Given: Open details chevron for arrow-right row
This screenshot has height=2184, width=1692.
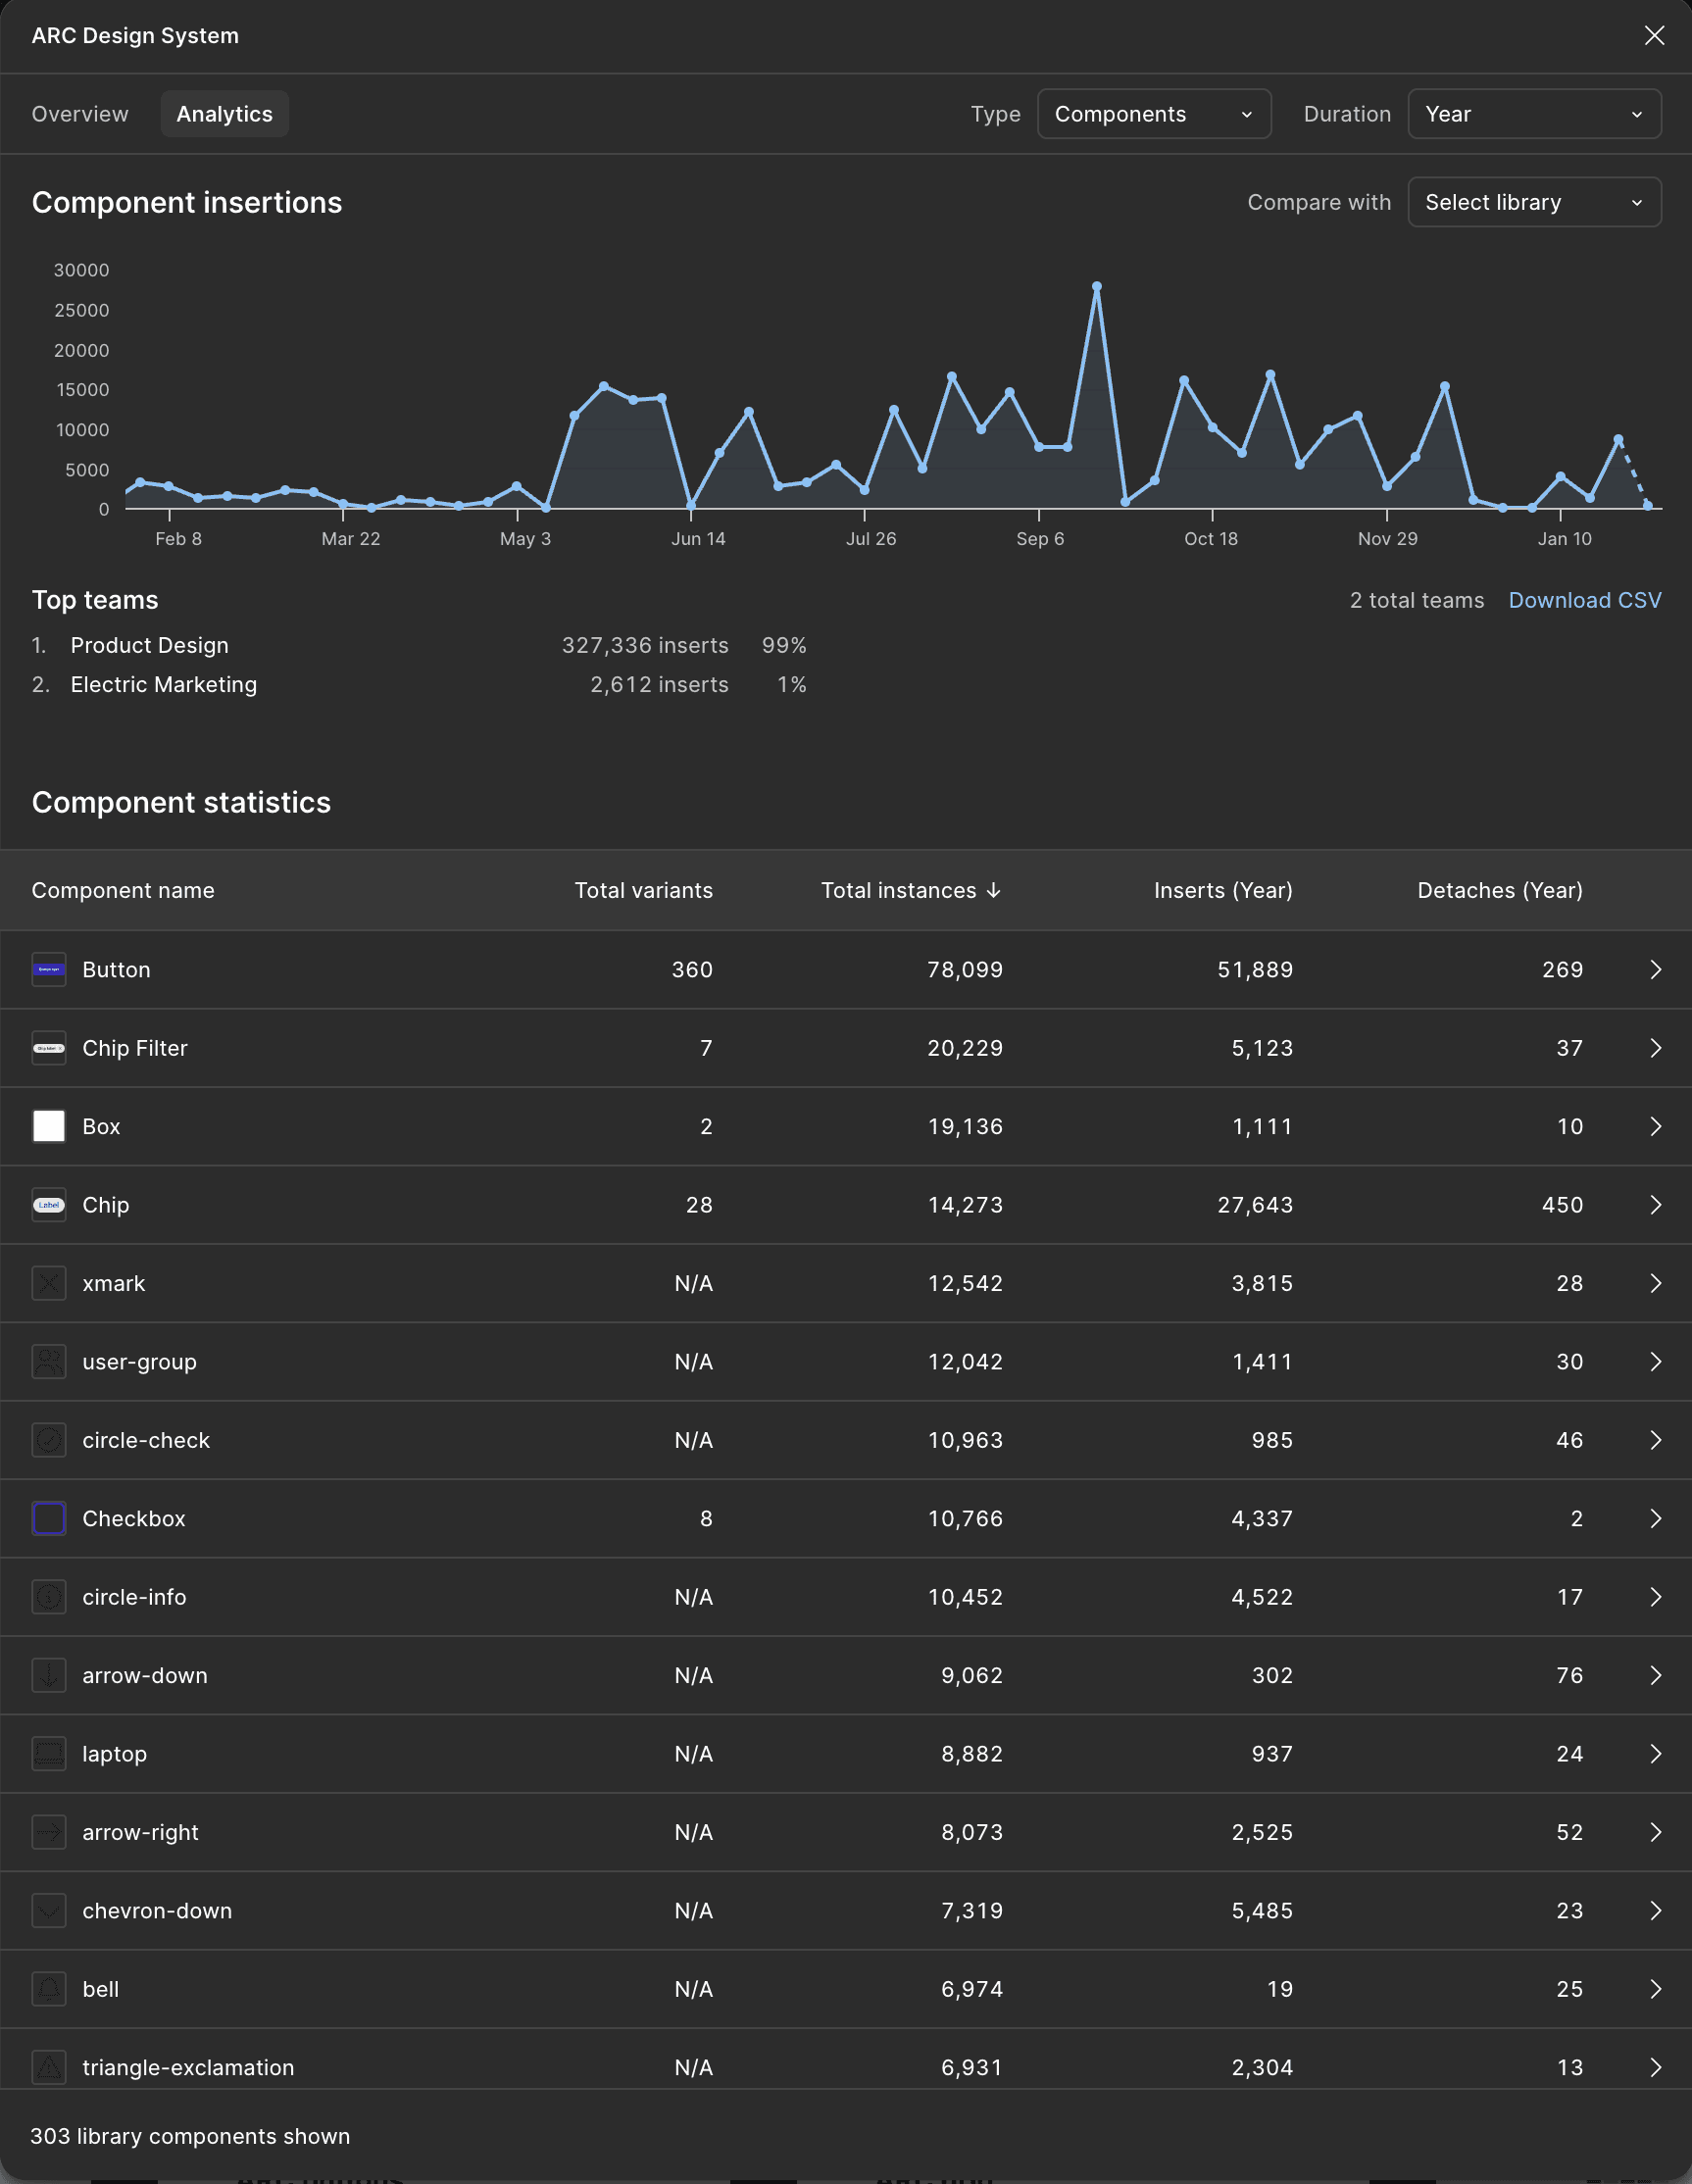Looking at the screenshot, I should click(x=1655, y=1832).
